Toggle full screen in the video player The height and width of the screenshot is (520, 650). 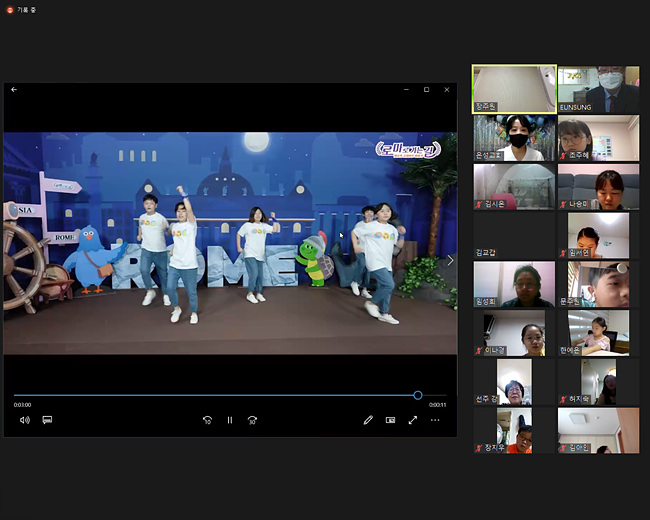point(412,420)
